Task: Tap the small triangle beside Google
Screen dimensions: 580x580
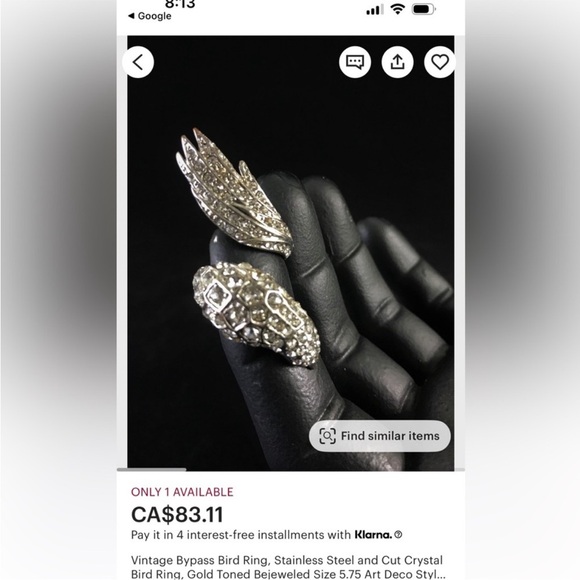Action: 131,16
